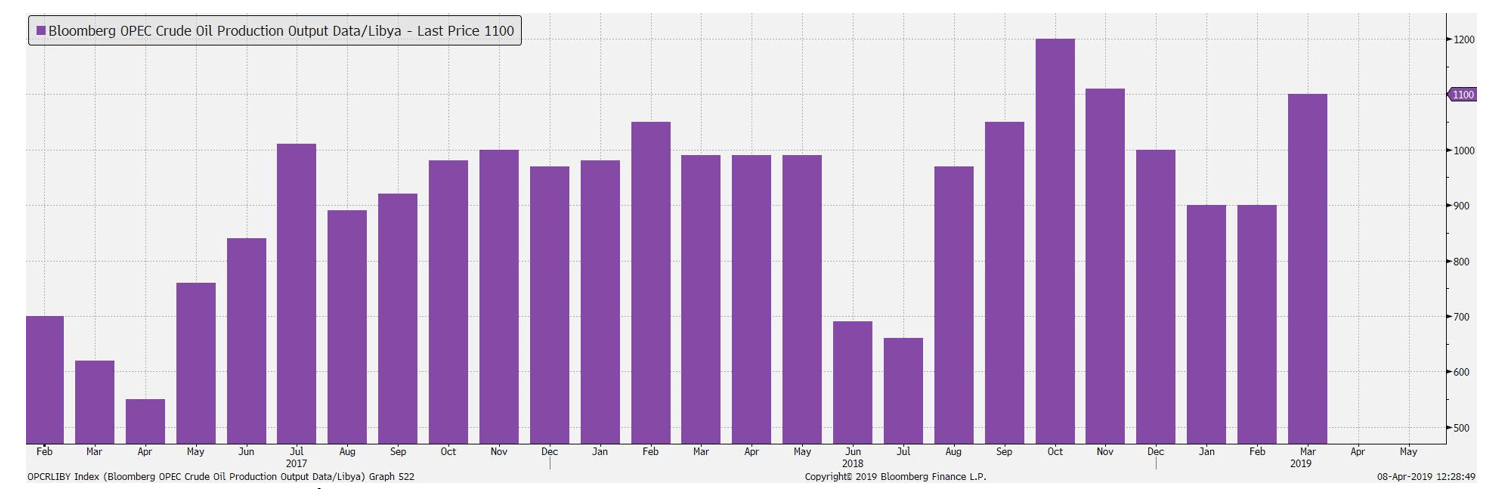Select the June 2018 bar
The image size is (1486, 489).
[x=852, y=382]
